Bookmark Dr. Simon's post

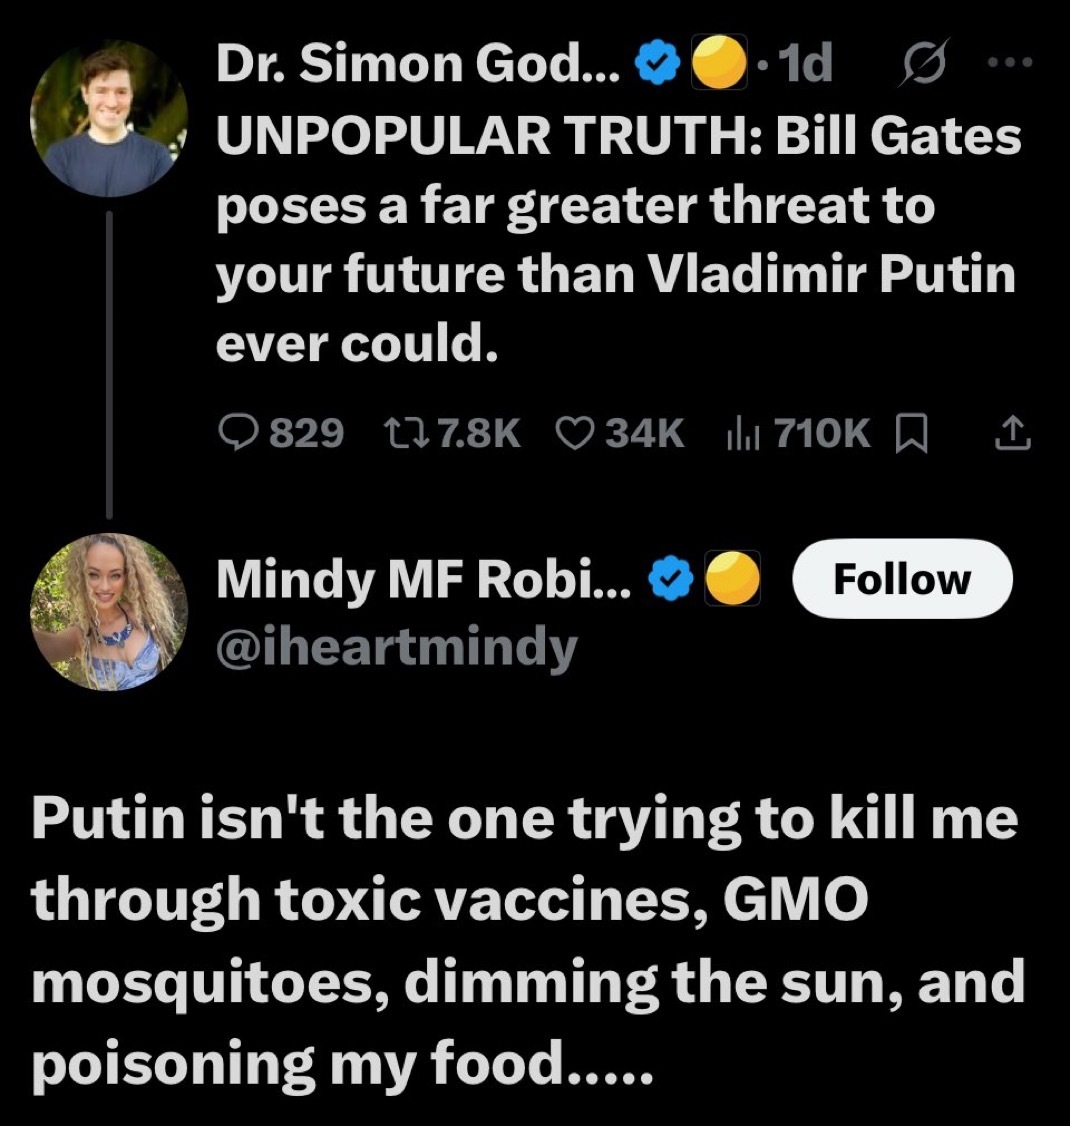click(911, 433)
